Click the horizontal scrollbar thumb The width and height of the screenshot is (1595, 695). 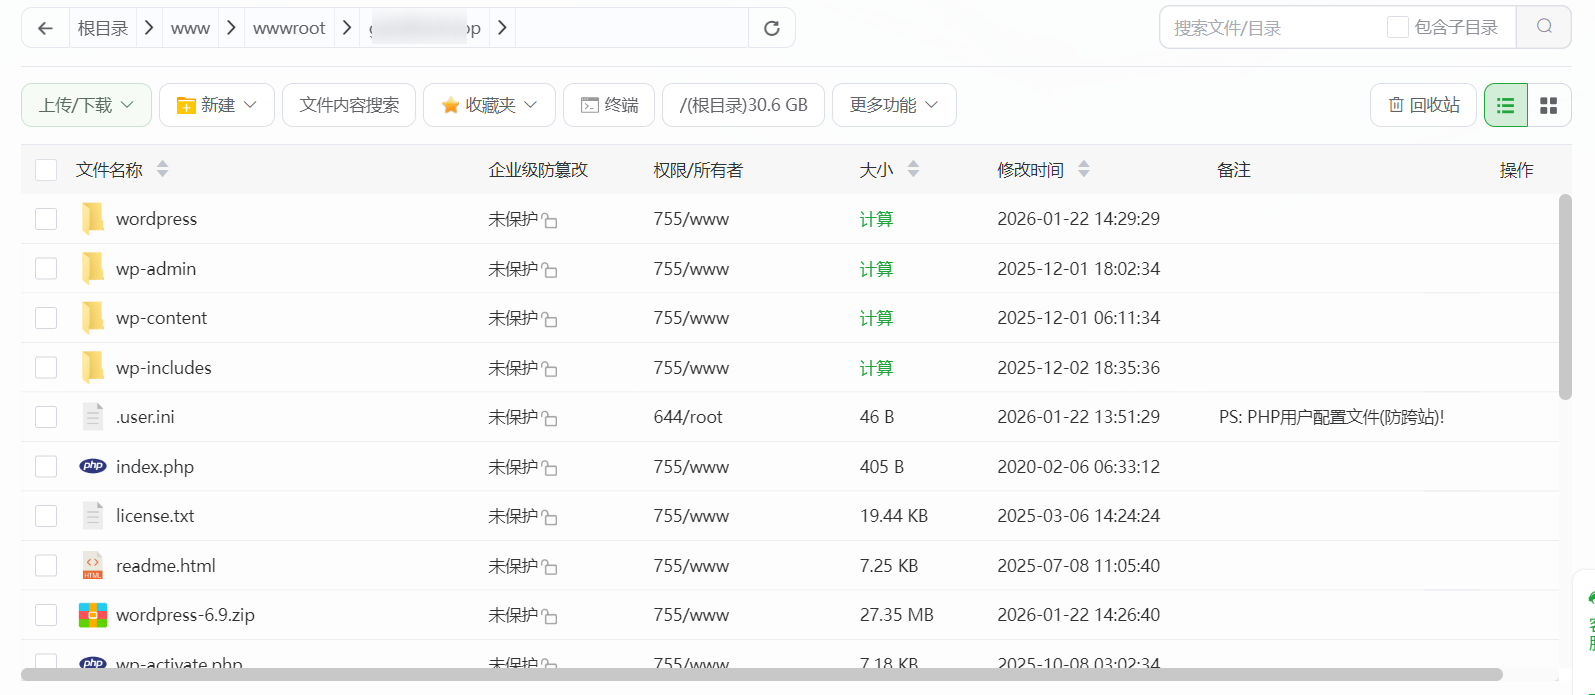point(762,674)
